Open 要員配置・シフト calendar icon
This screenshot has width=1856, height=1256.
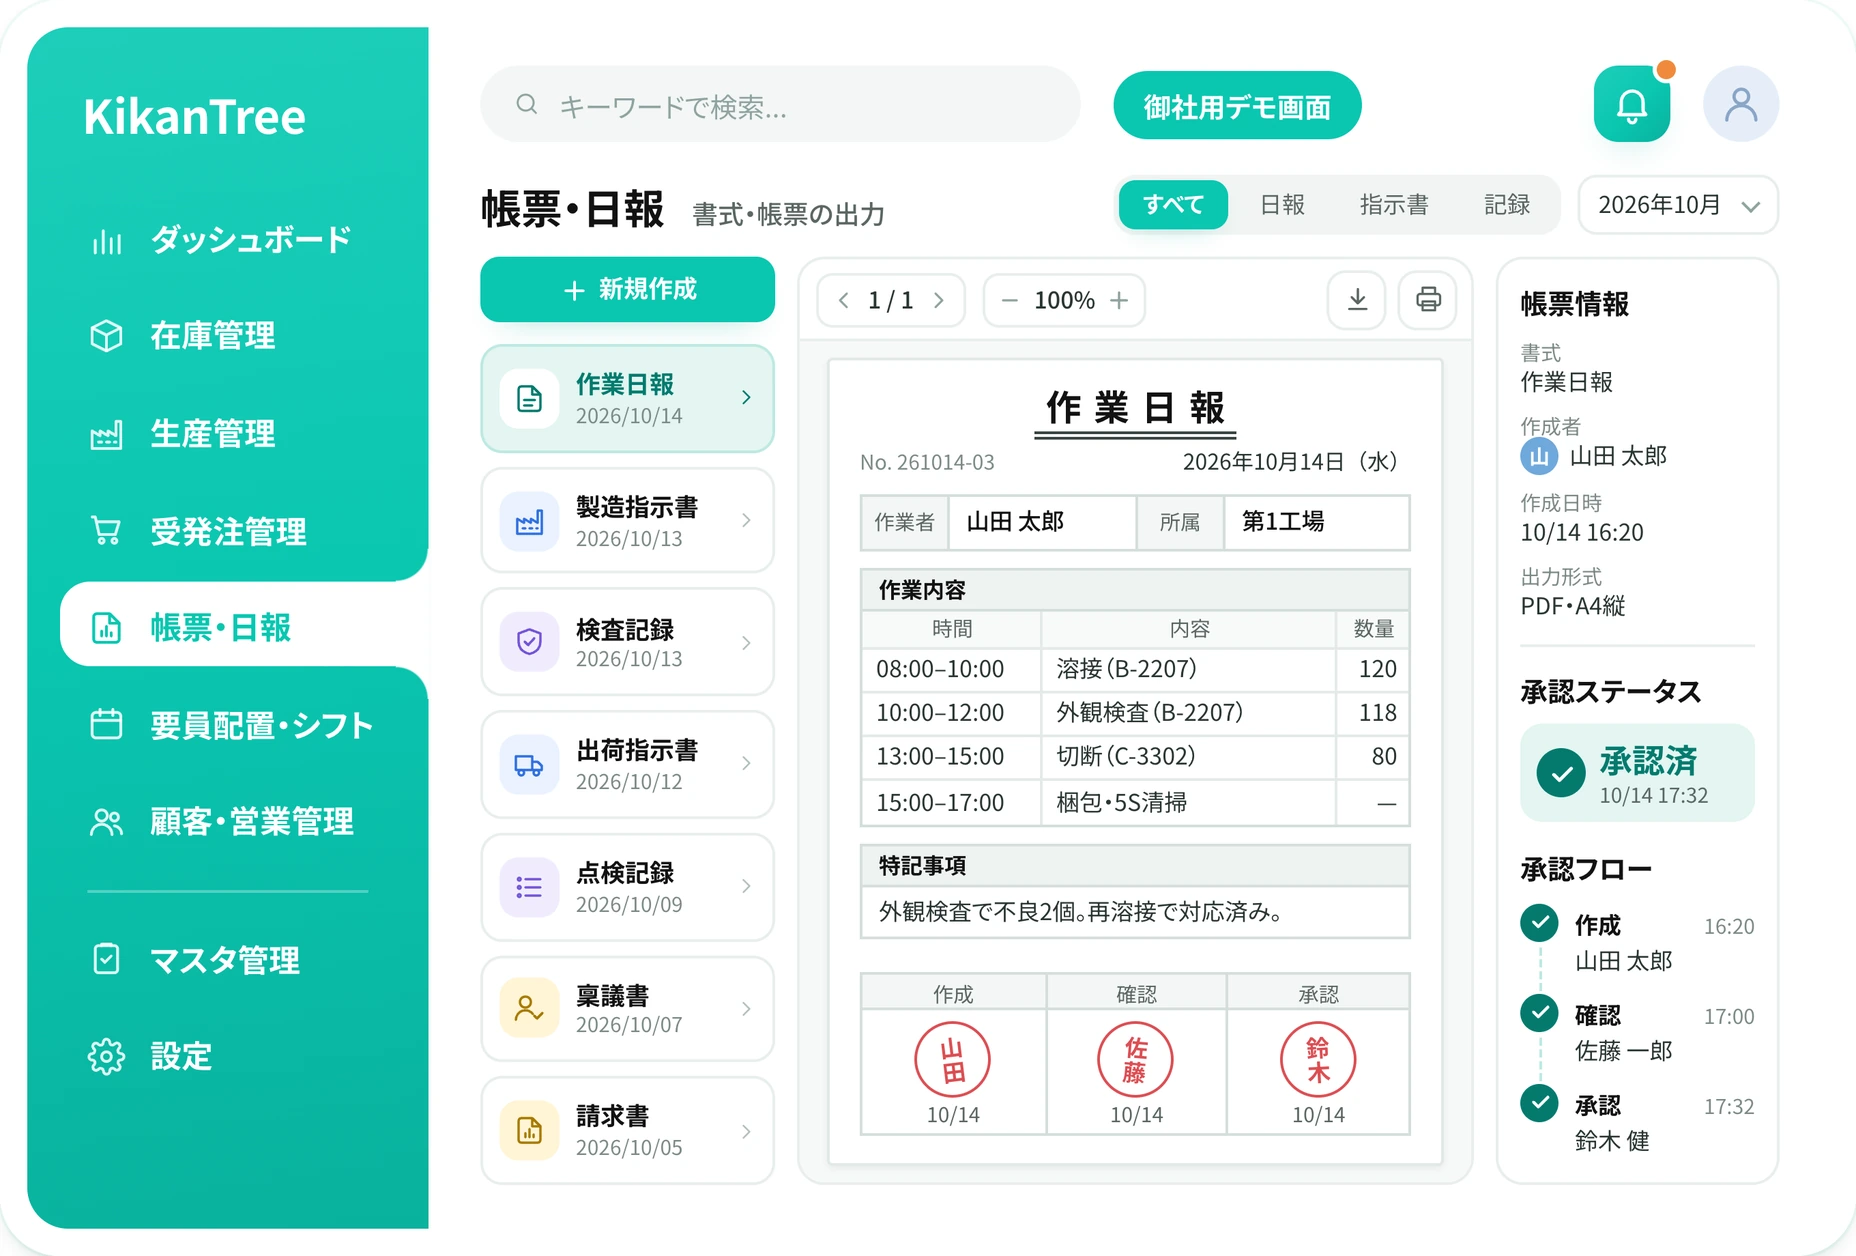106,724
